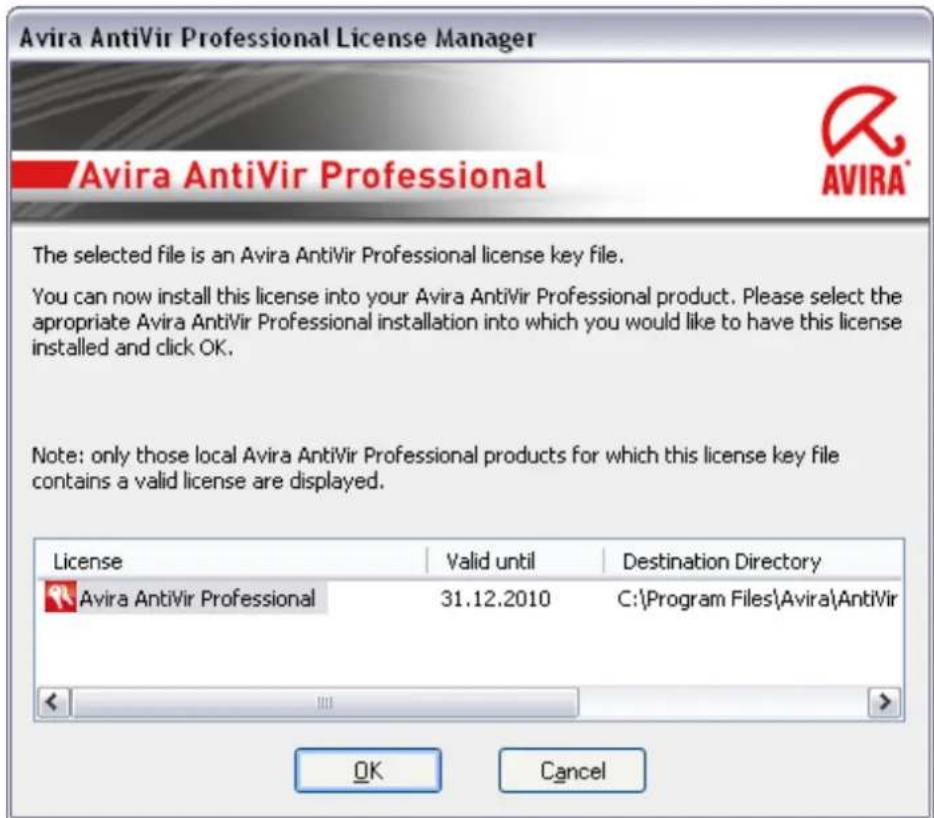Click the Avira AntiVir Professional banner title
Viewport: 934px width, 818px height.
pos(312,176)
